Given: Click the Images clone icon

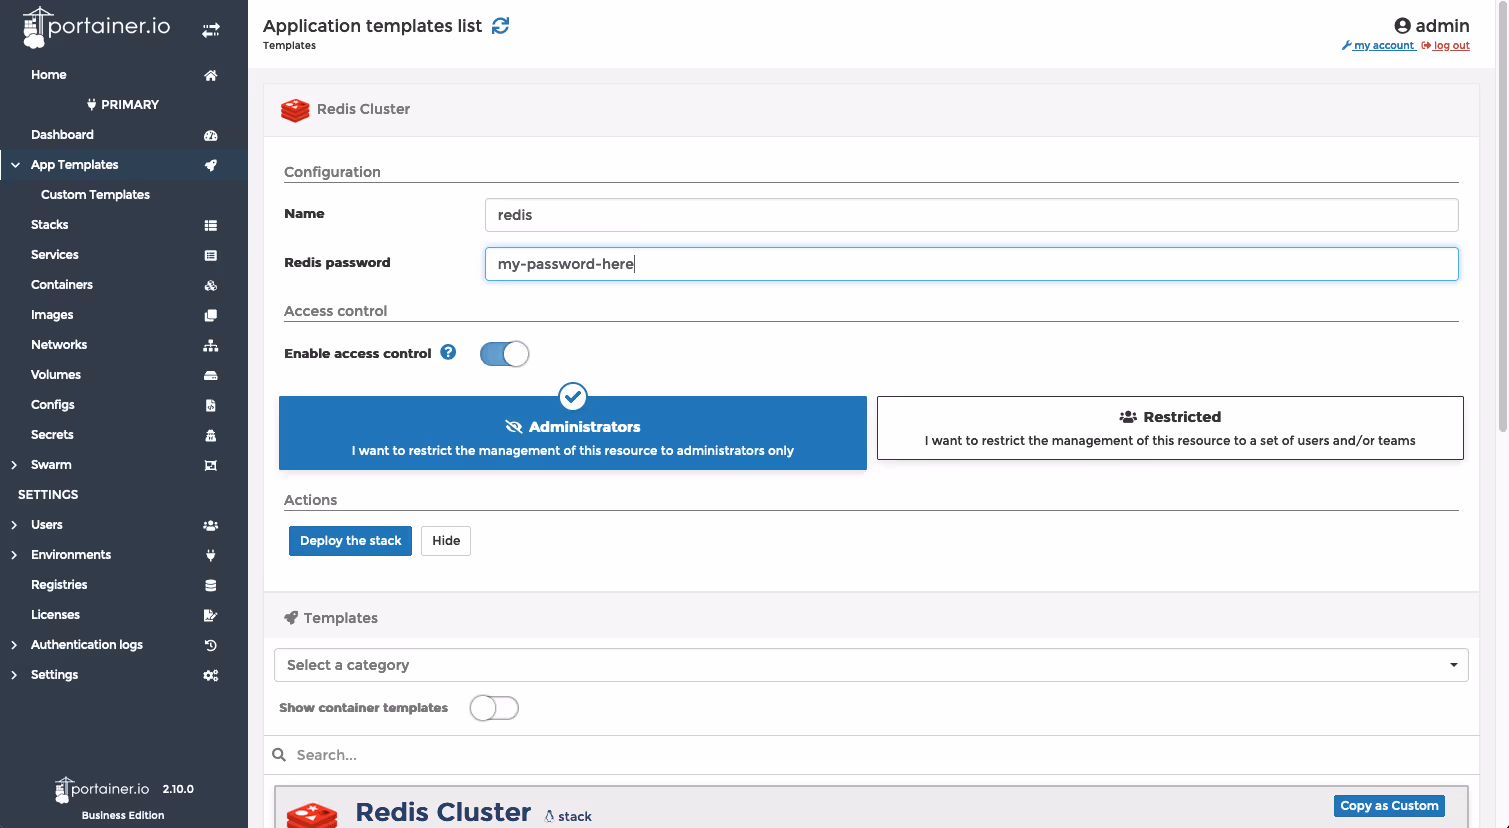Looking at the screenshot, I should [x=210, y=315].
